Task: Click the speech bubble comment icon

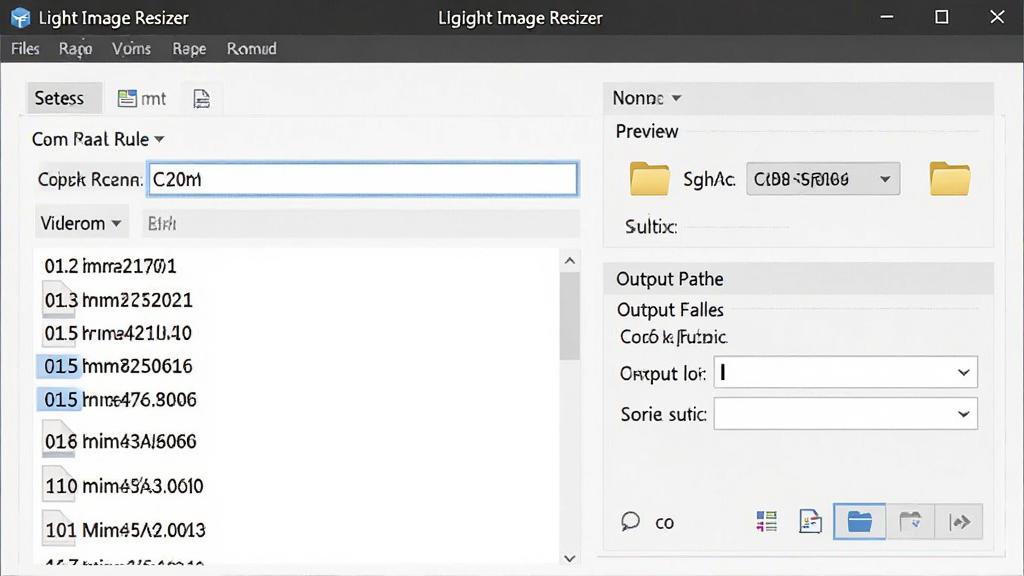Action: [630, 521]
